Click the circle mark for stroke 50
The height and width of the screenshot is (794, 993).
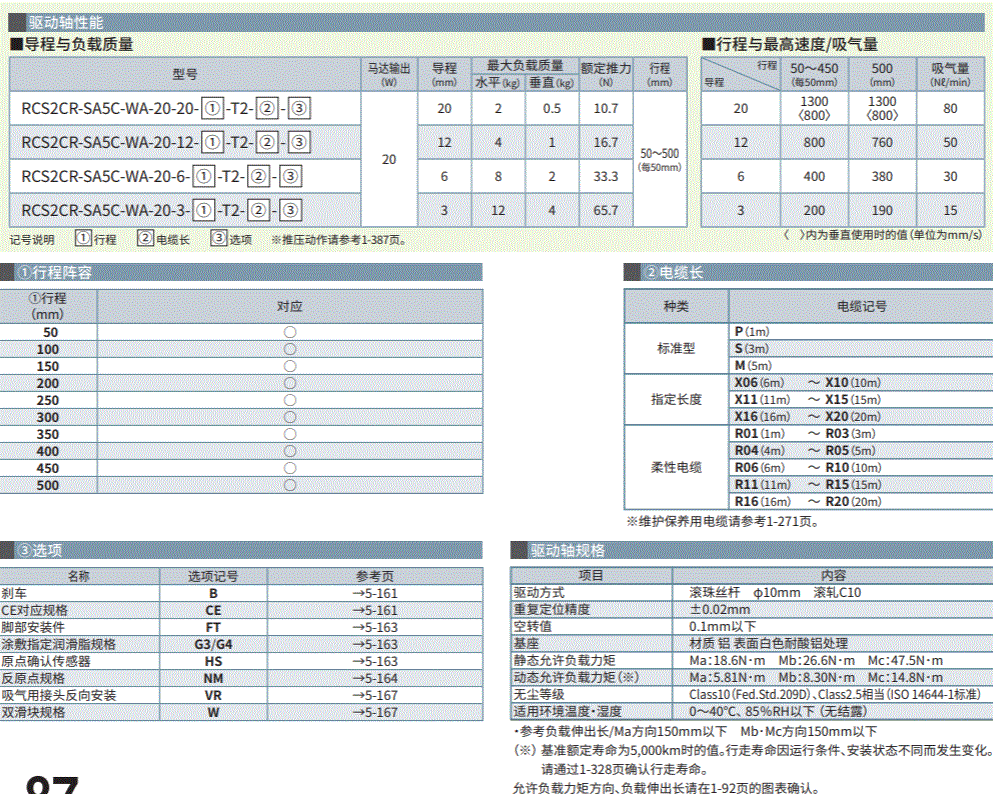(290, 332)
